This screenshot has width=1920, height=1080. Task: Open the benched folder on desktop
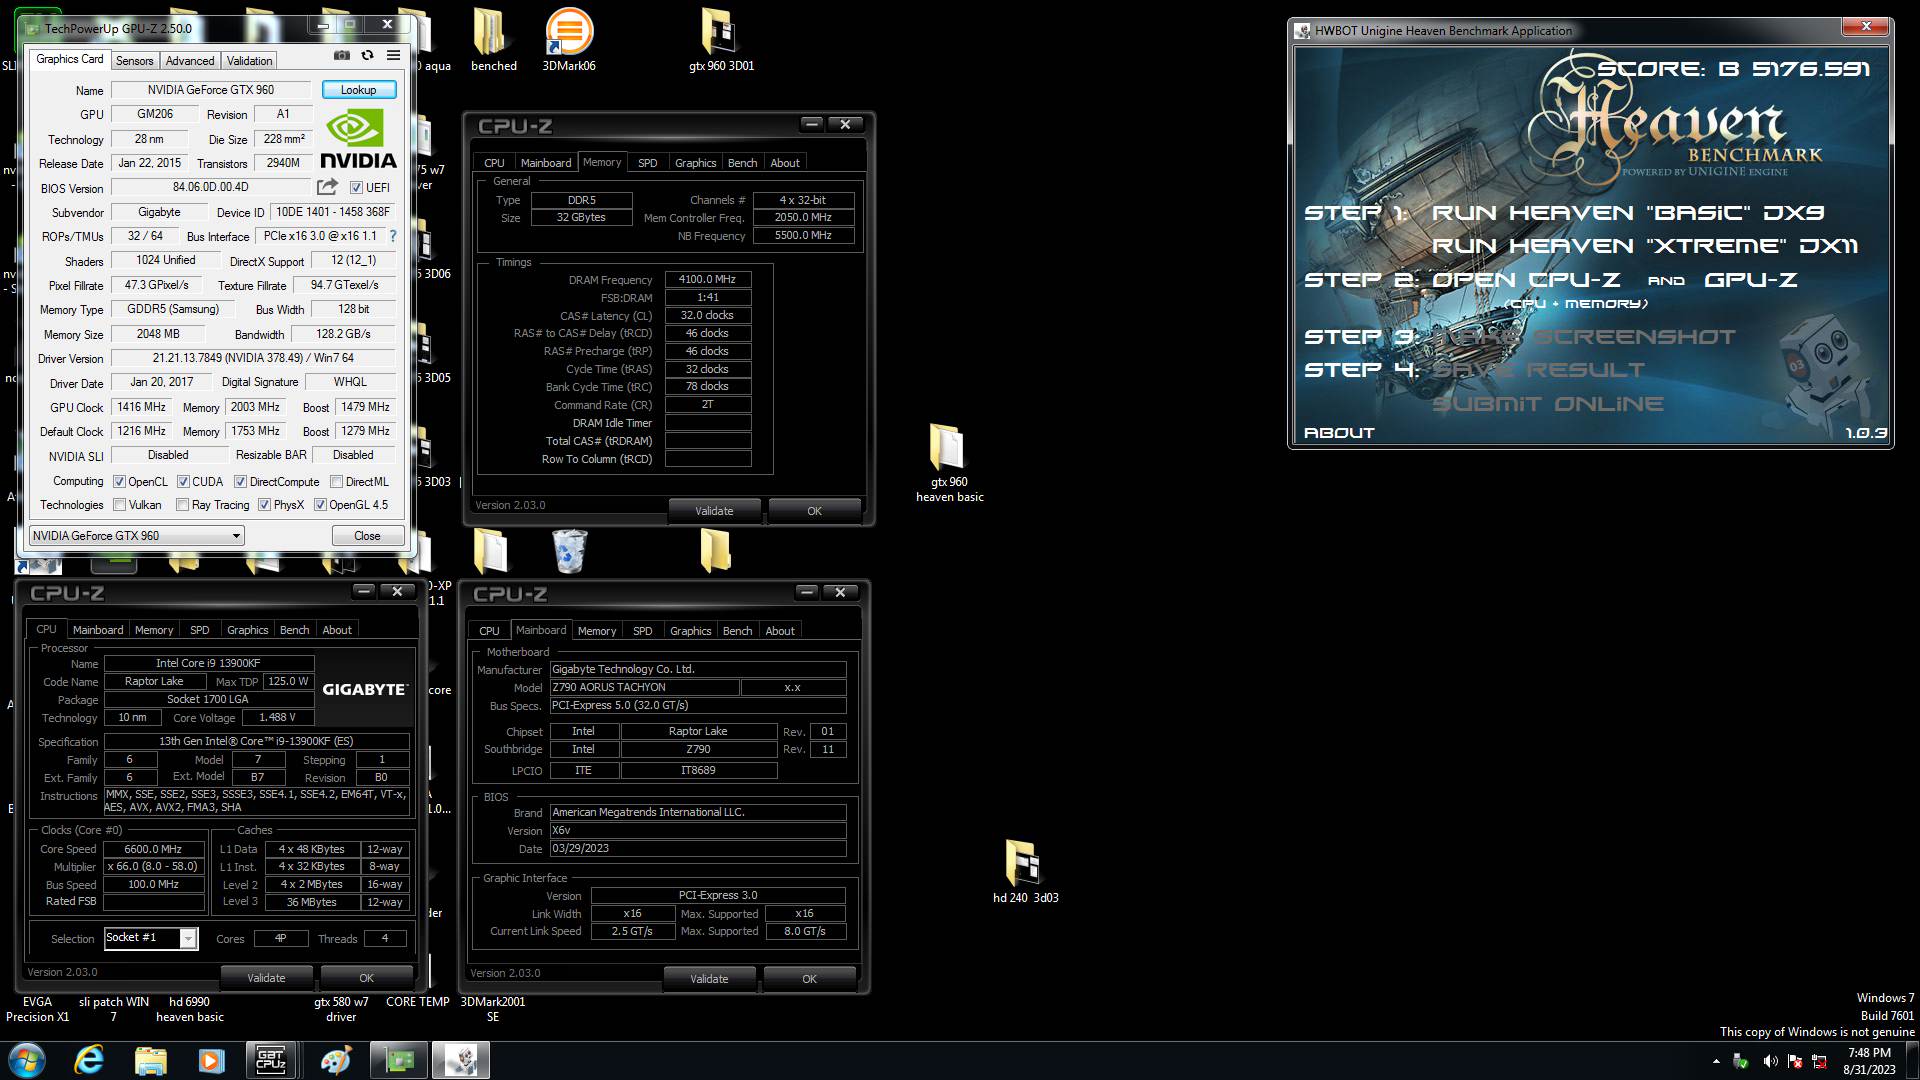tap(493, 40)
